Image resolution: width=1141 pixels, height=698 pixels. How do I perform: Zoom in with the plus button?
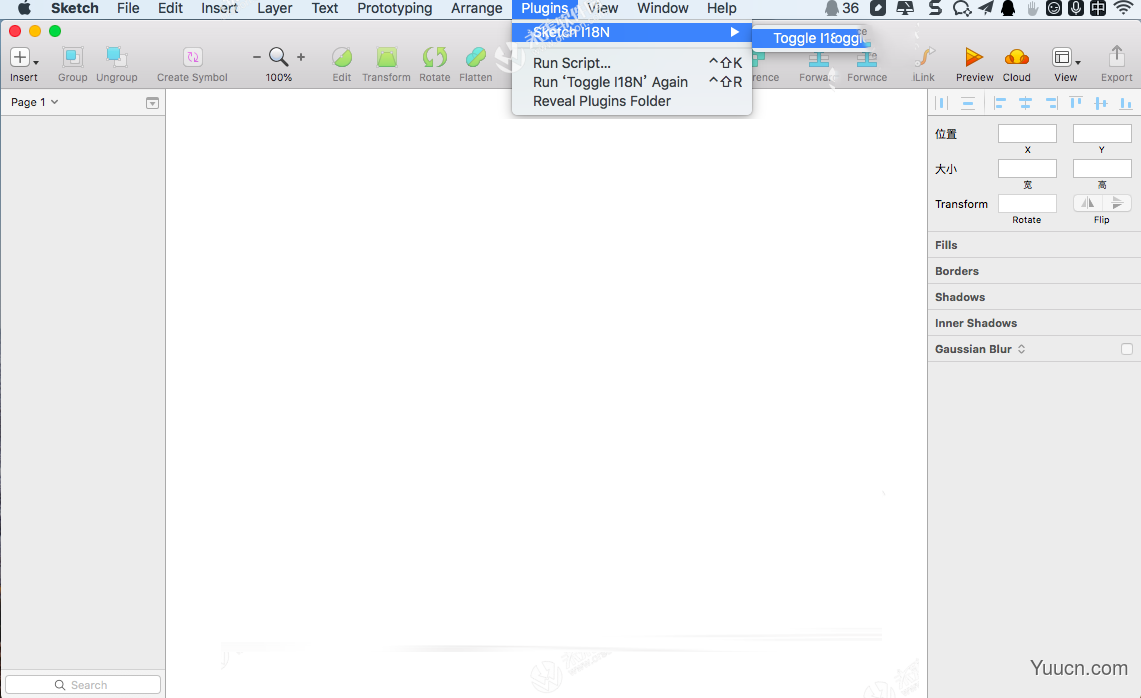point(301,57)
